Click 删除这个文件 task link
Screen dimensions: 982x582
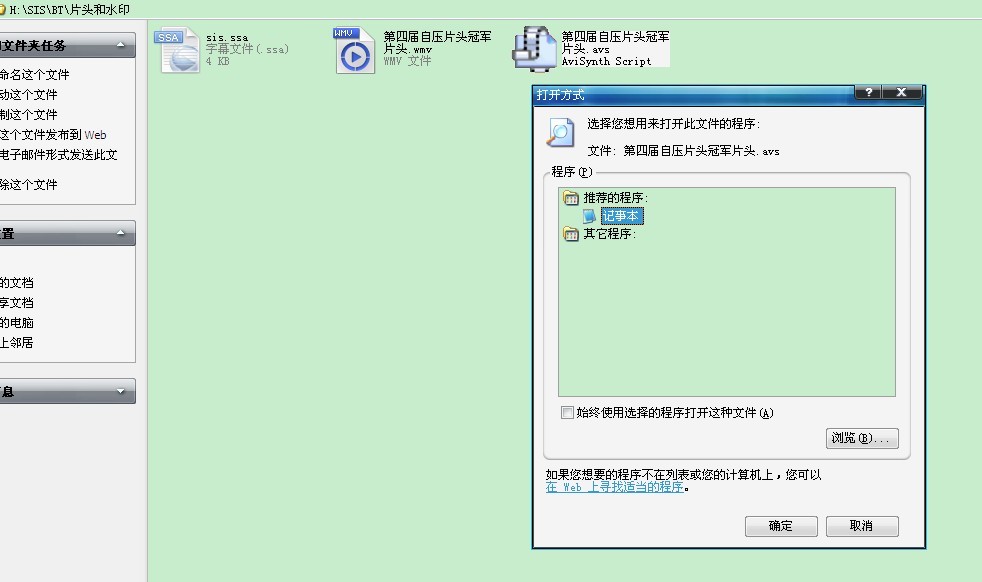tap(28, 185)
